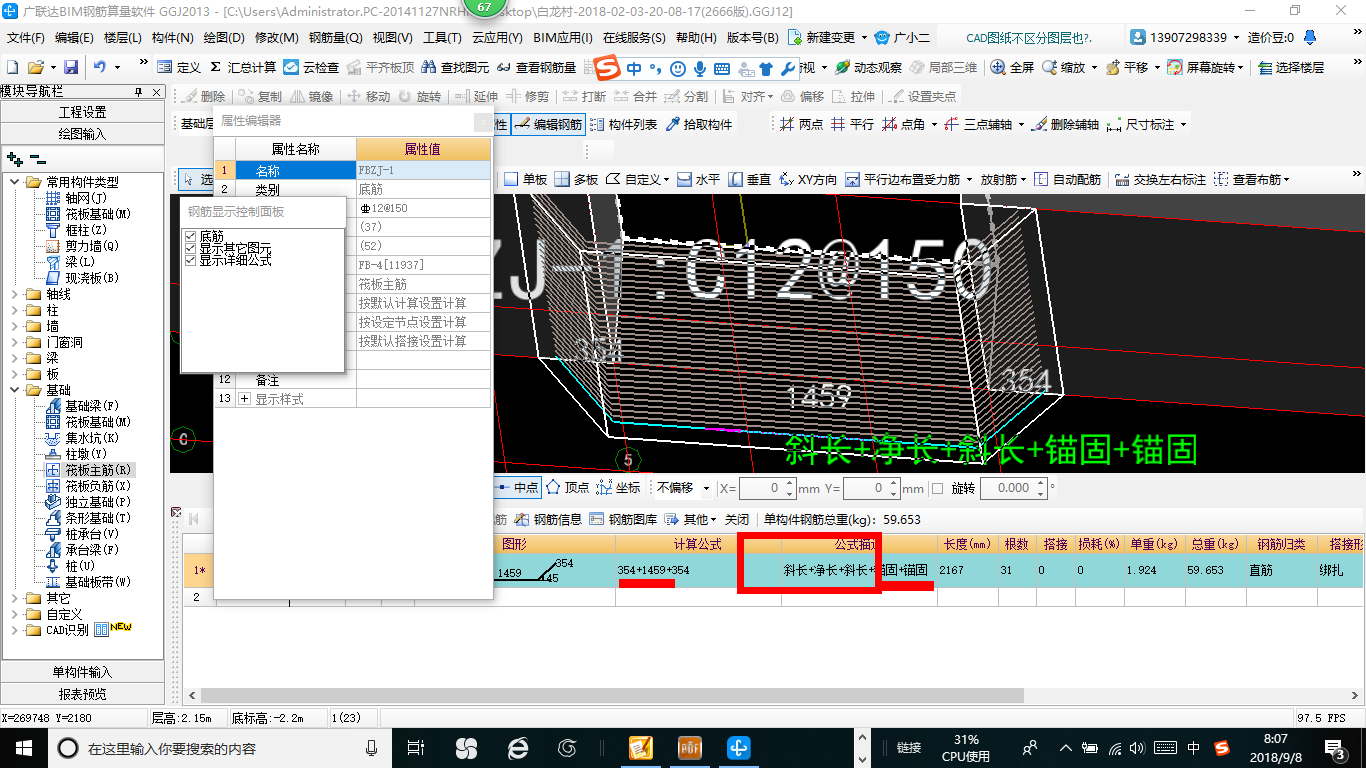Toggle 底筋 checkbox in display panel
The height and width of the screenshot is (768, 1366).
(191, 236)
